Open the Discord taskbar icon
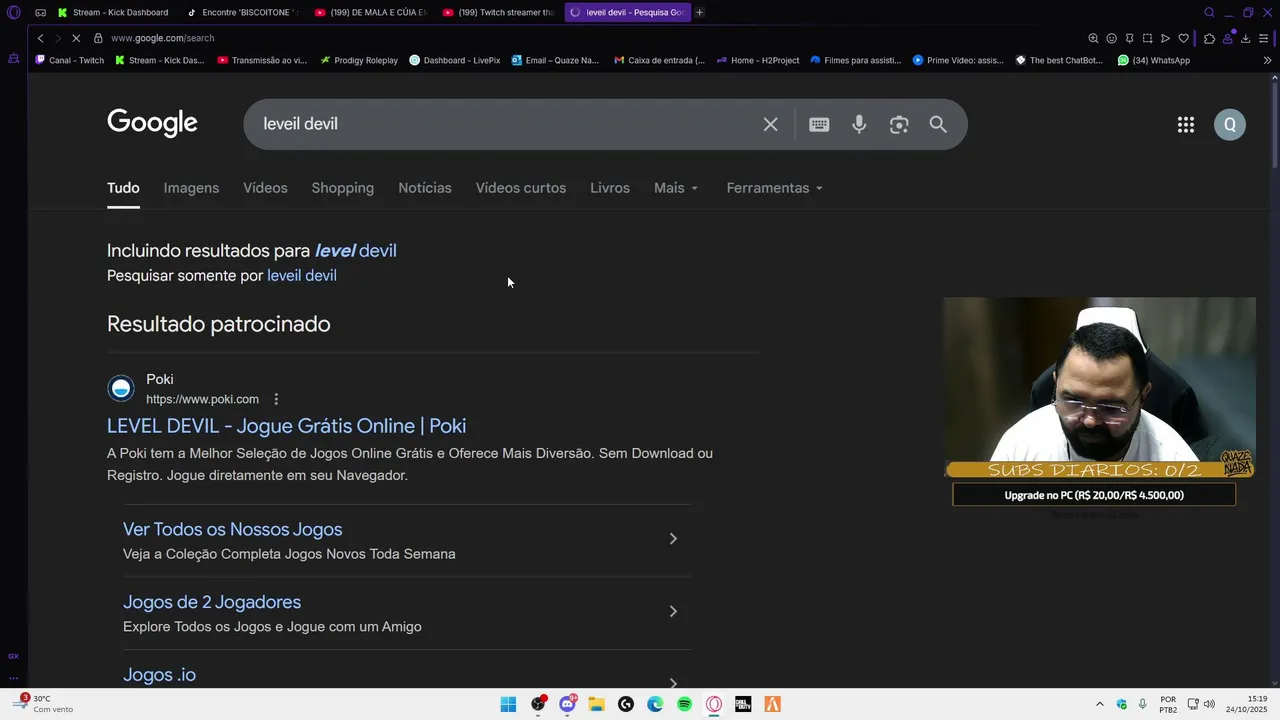The image size is (1280, 720). point(567,704)
